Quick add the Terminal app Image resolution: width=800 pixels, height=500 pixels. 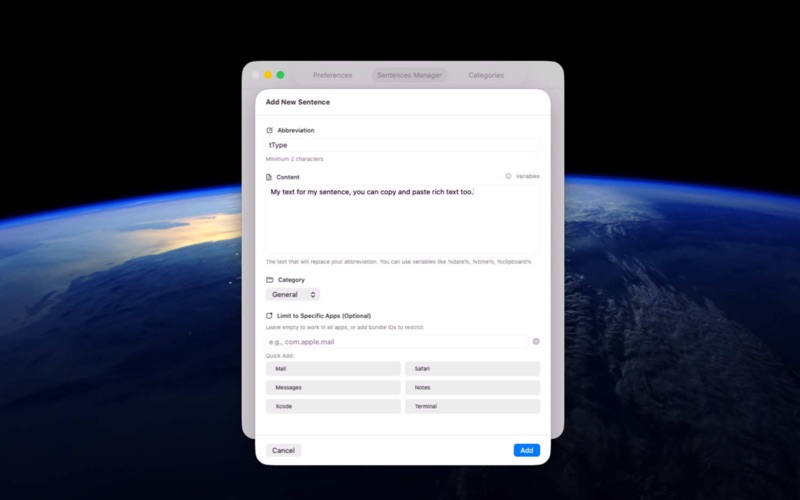coord(472,406)
